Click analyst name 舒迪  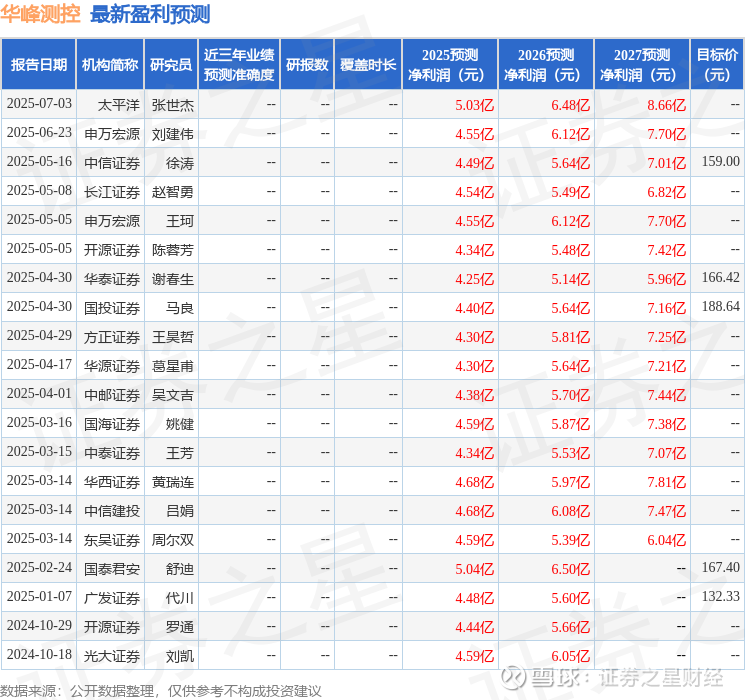(180, 569)
